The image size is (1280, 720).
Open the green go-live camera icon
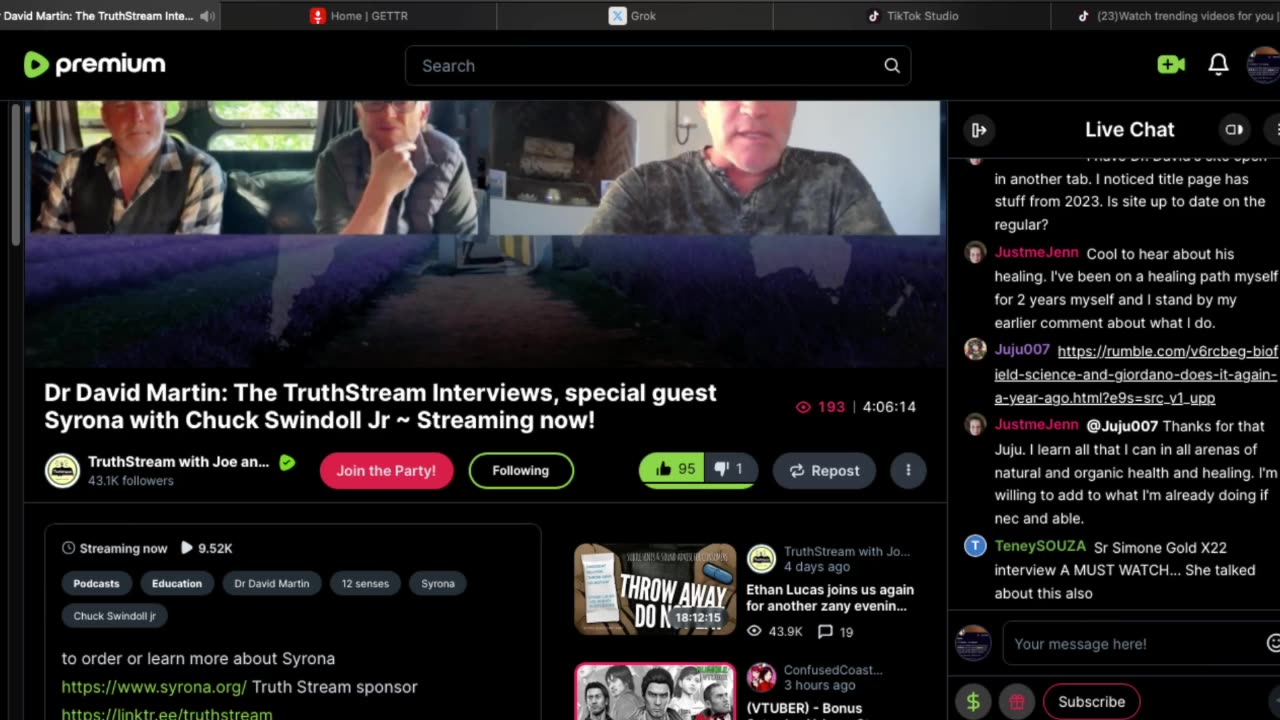pos(1171,65)
